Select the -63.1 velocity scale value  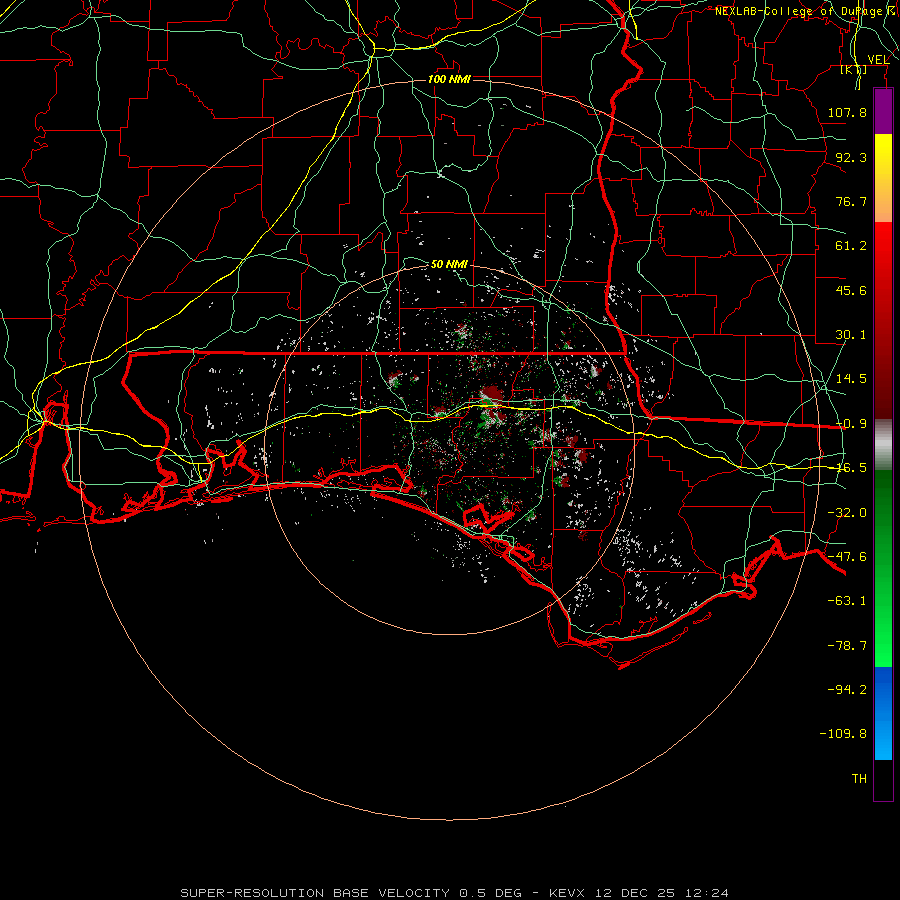[x=847, y=601]
